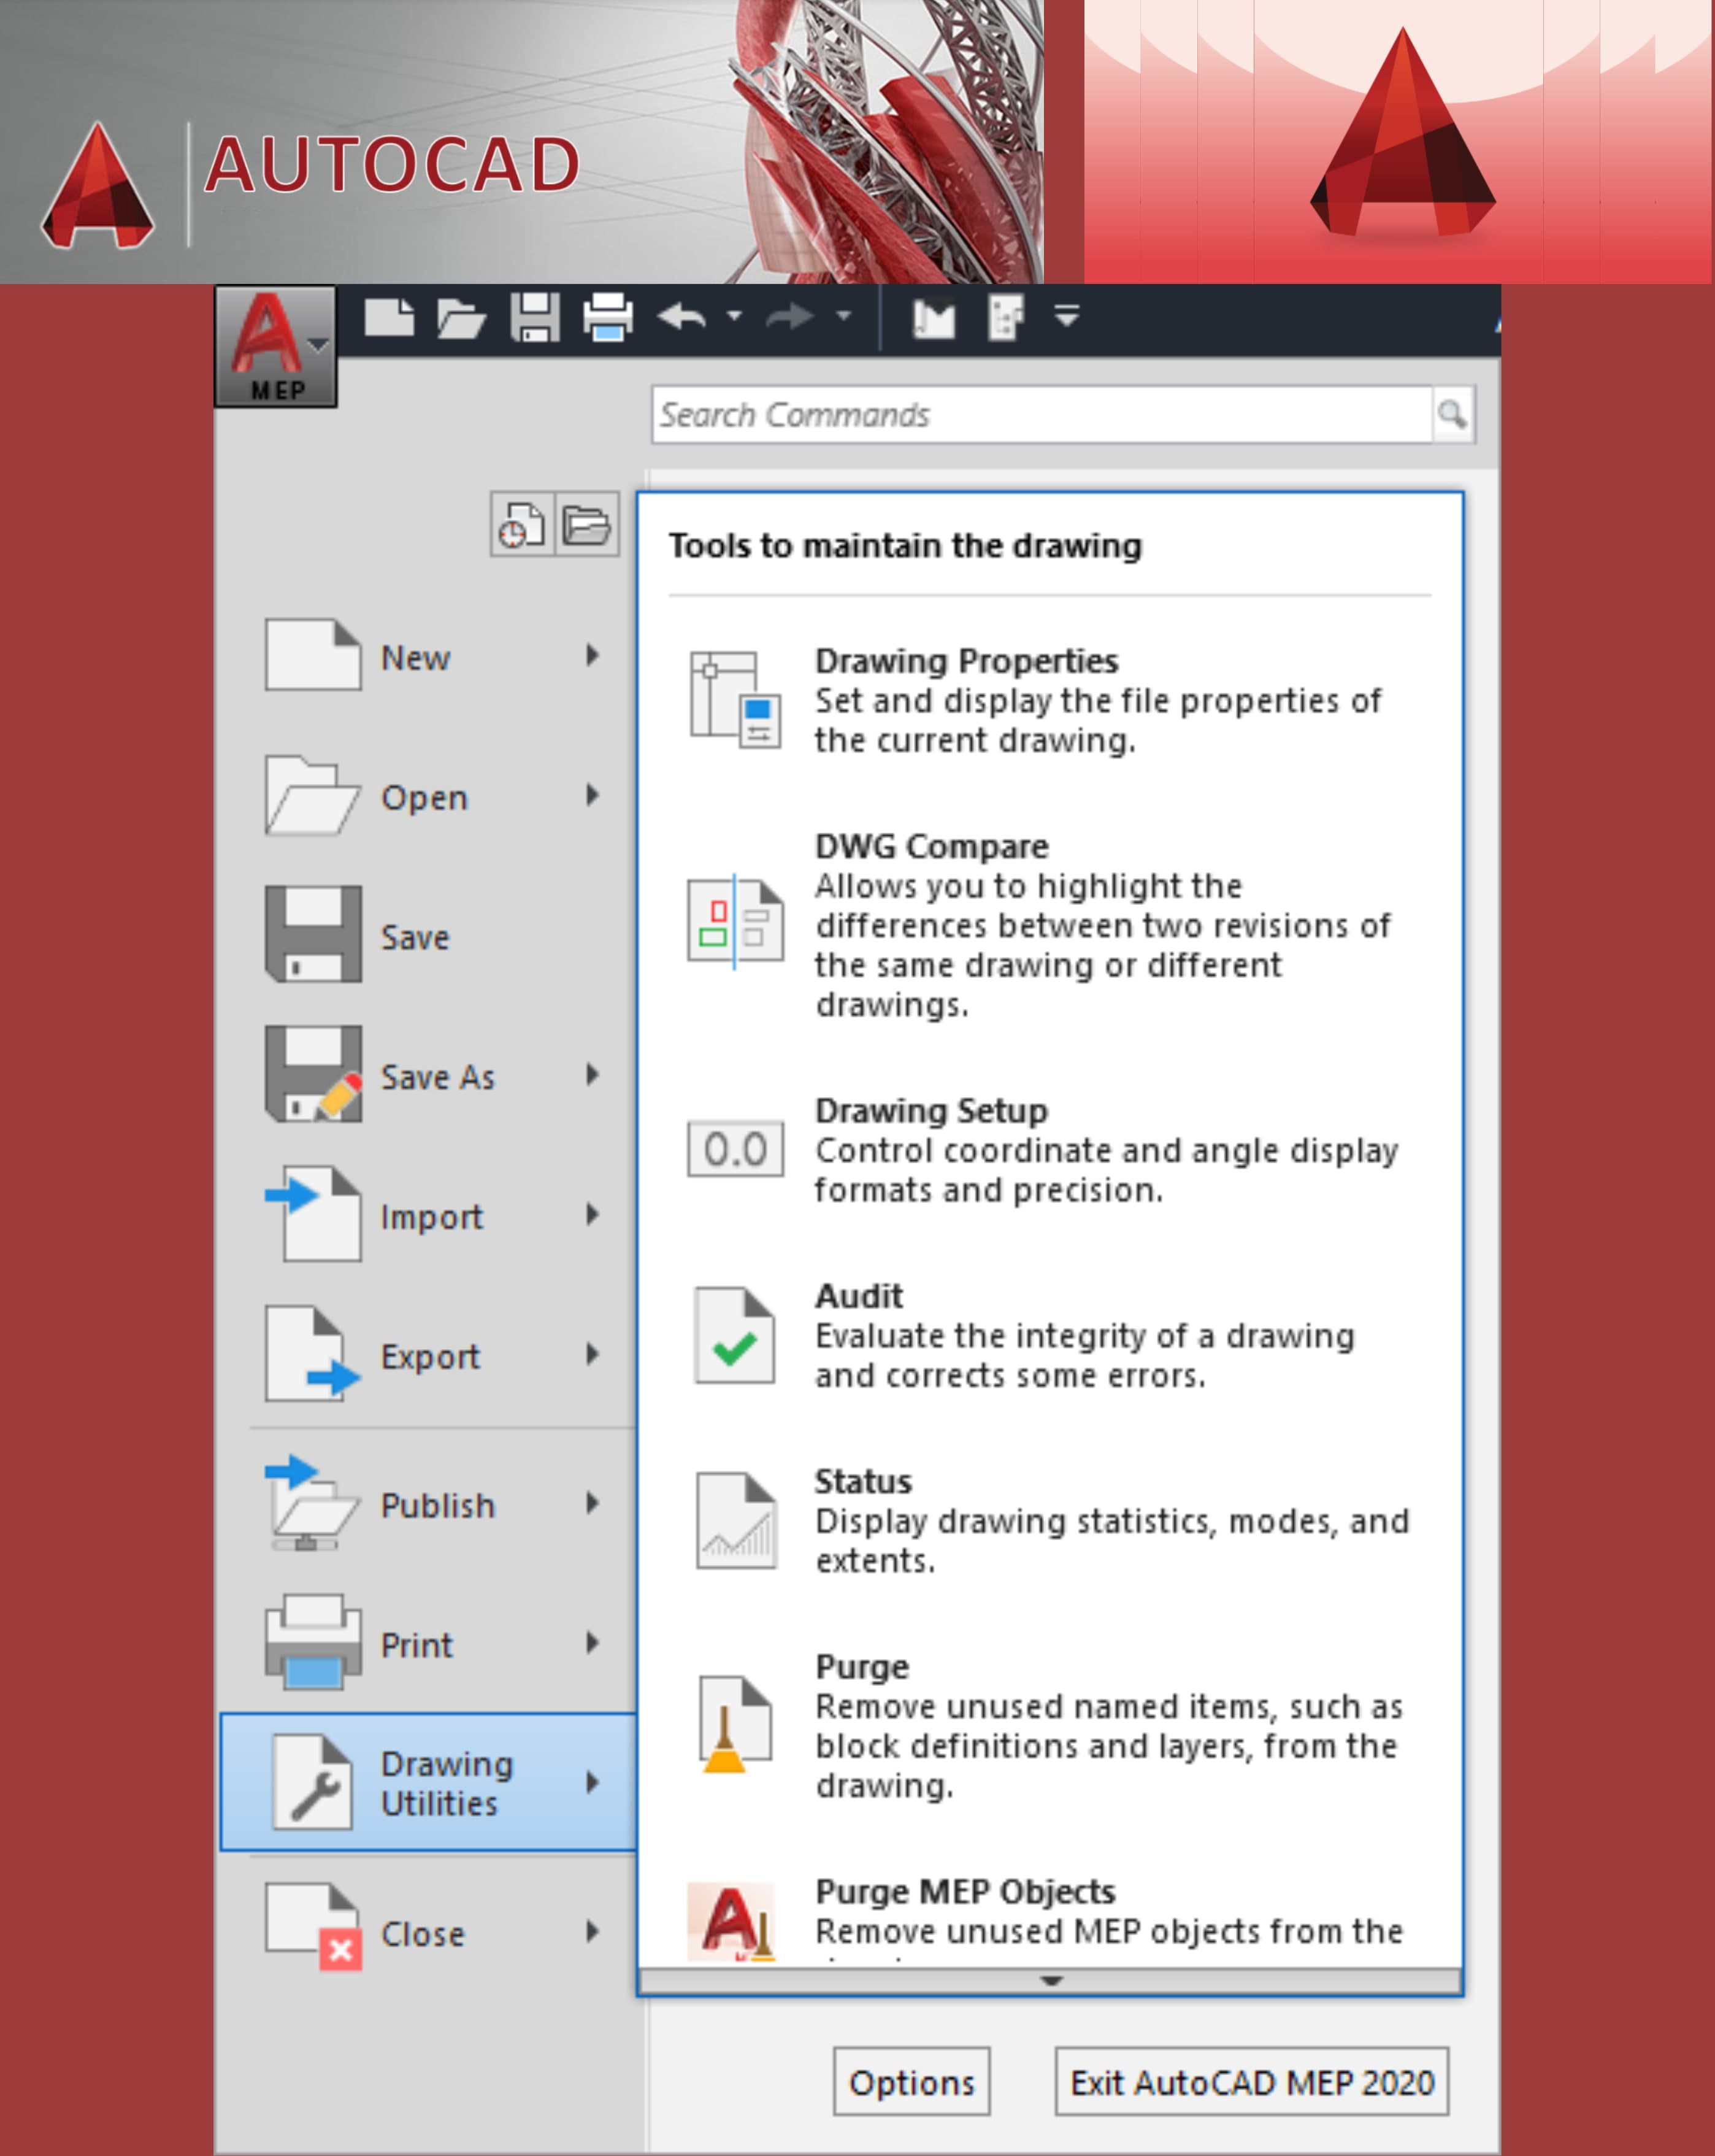Click the Options button
The width and height of the screenshot is (1715, 2156).
tap(911, 2082)
